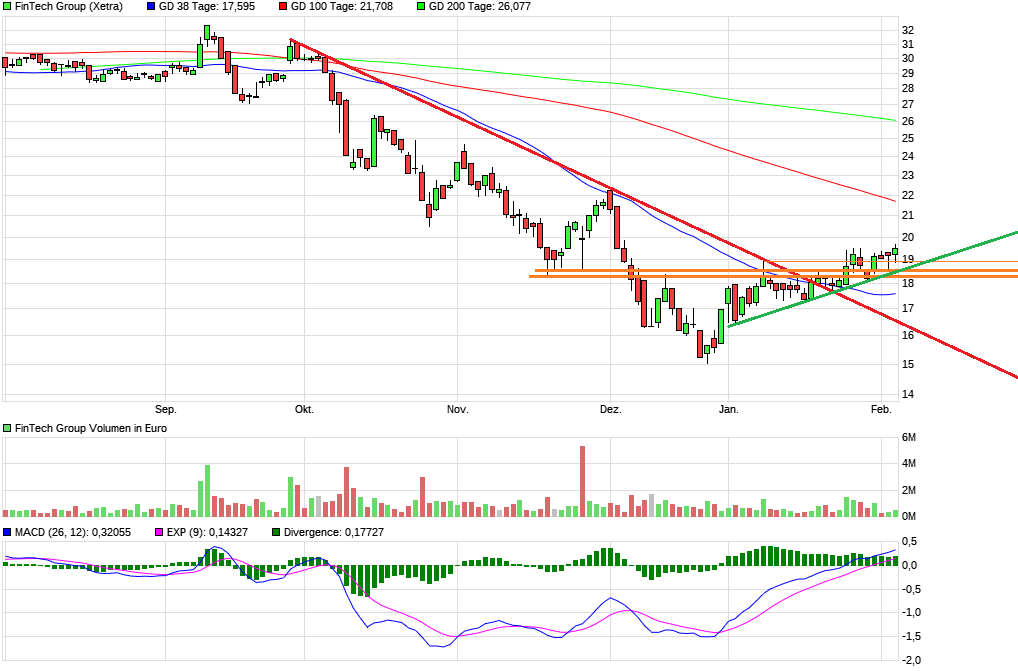Screen dimensions: 1018x671
Task: Click the volume axis value 6M
Action: click(909, 437)
